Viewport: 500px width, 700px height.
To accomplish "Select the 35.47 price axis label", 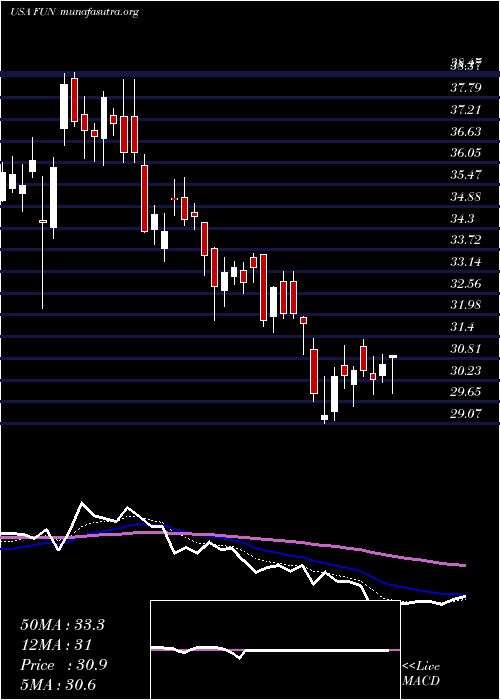I will 466,175.
